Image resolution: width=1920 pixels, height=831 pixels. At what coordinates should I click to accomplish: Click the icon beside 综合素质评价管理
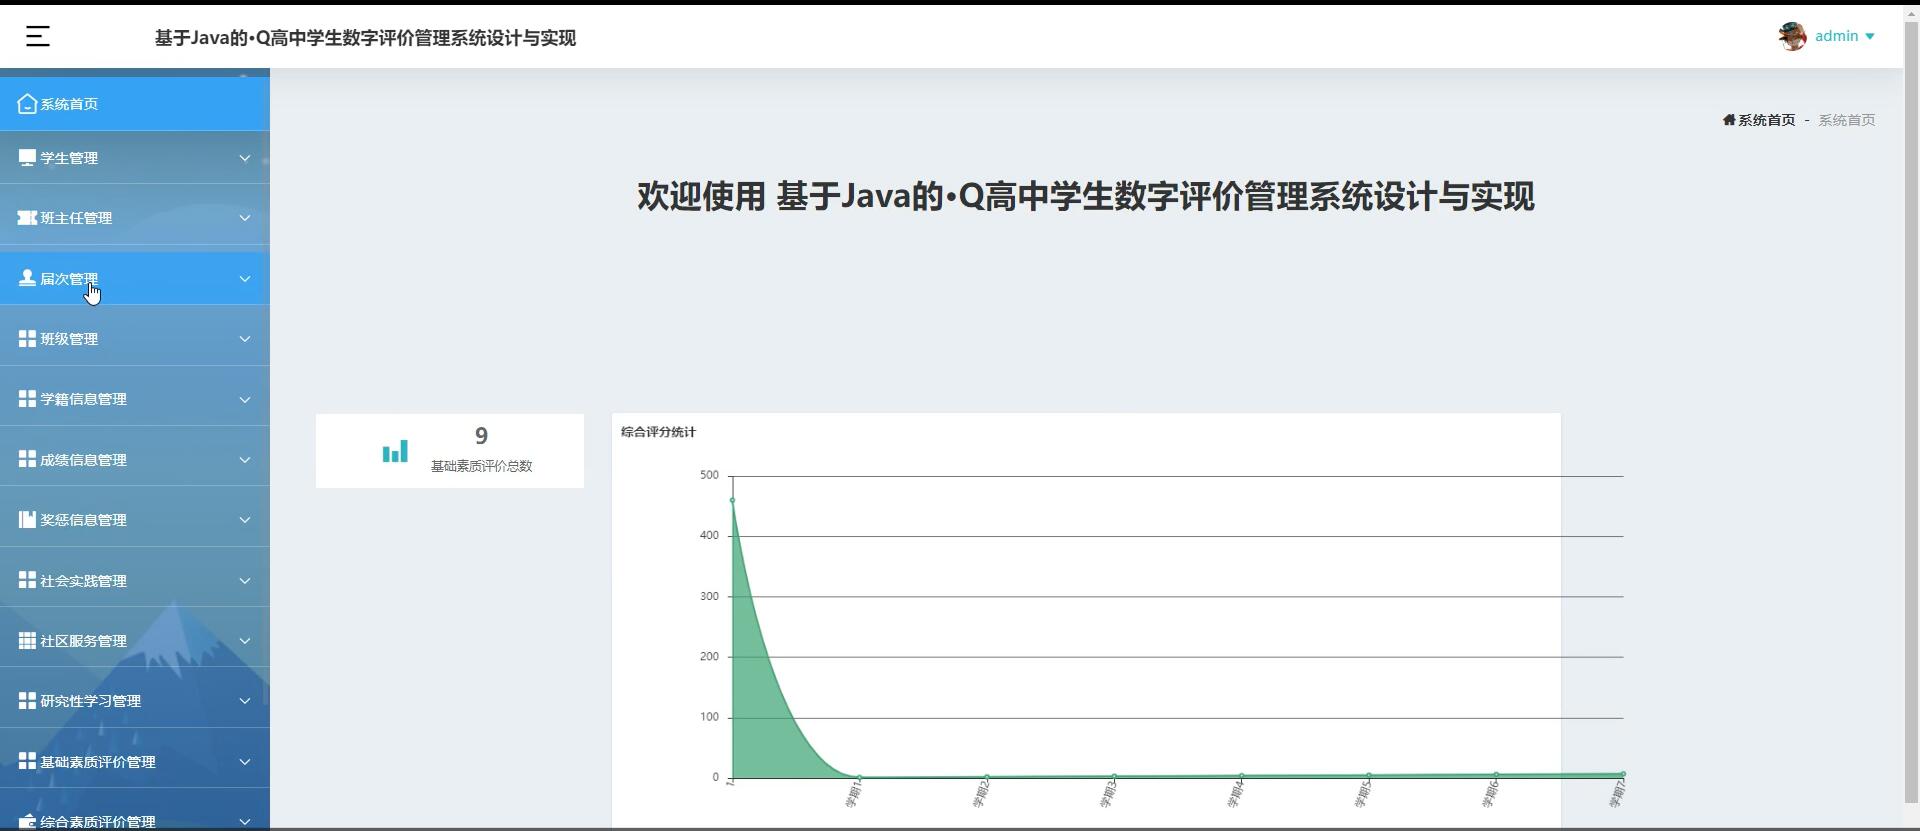tap(27, 822)
